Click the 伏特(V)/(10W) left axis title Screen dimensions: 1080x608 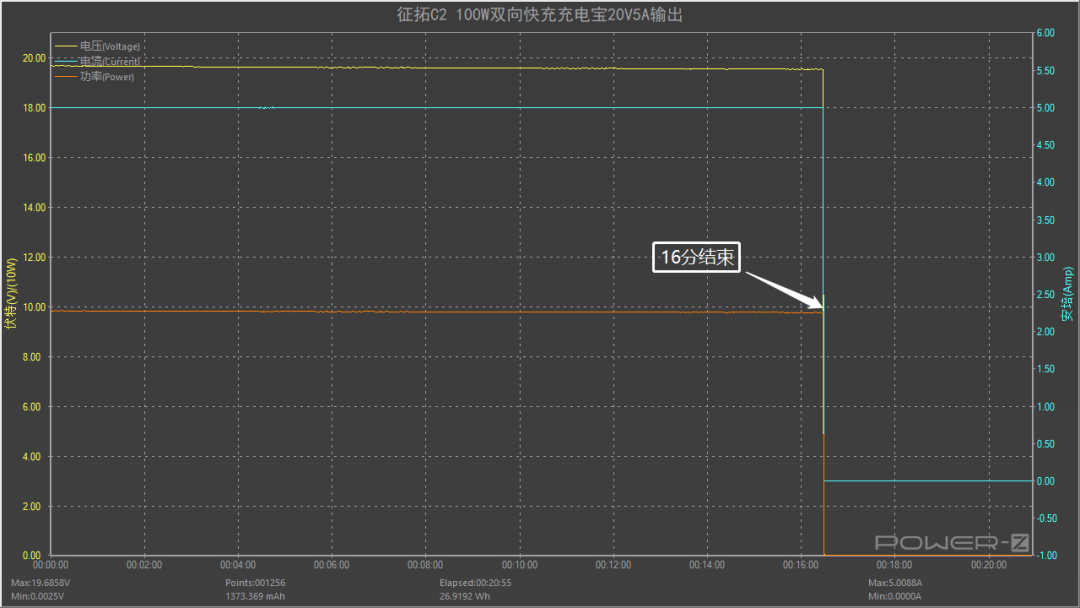point(10,293)
